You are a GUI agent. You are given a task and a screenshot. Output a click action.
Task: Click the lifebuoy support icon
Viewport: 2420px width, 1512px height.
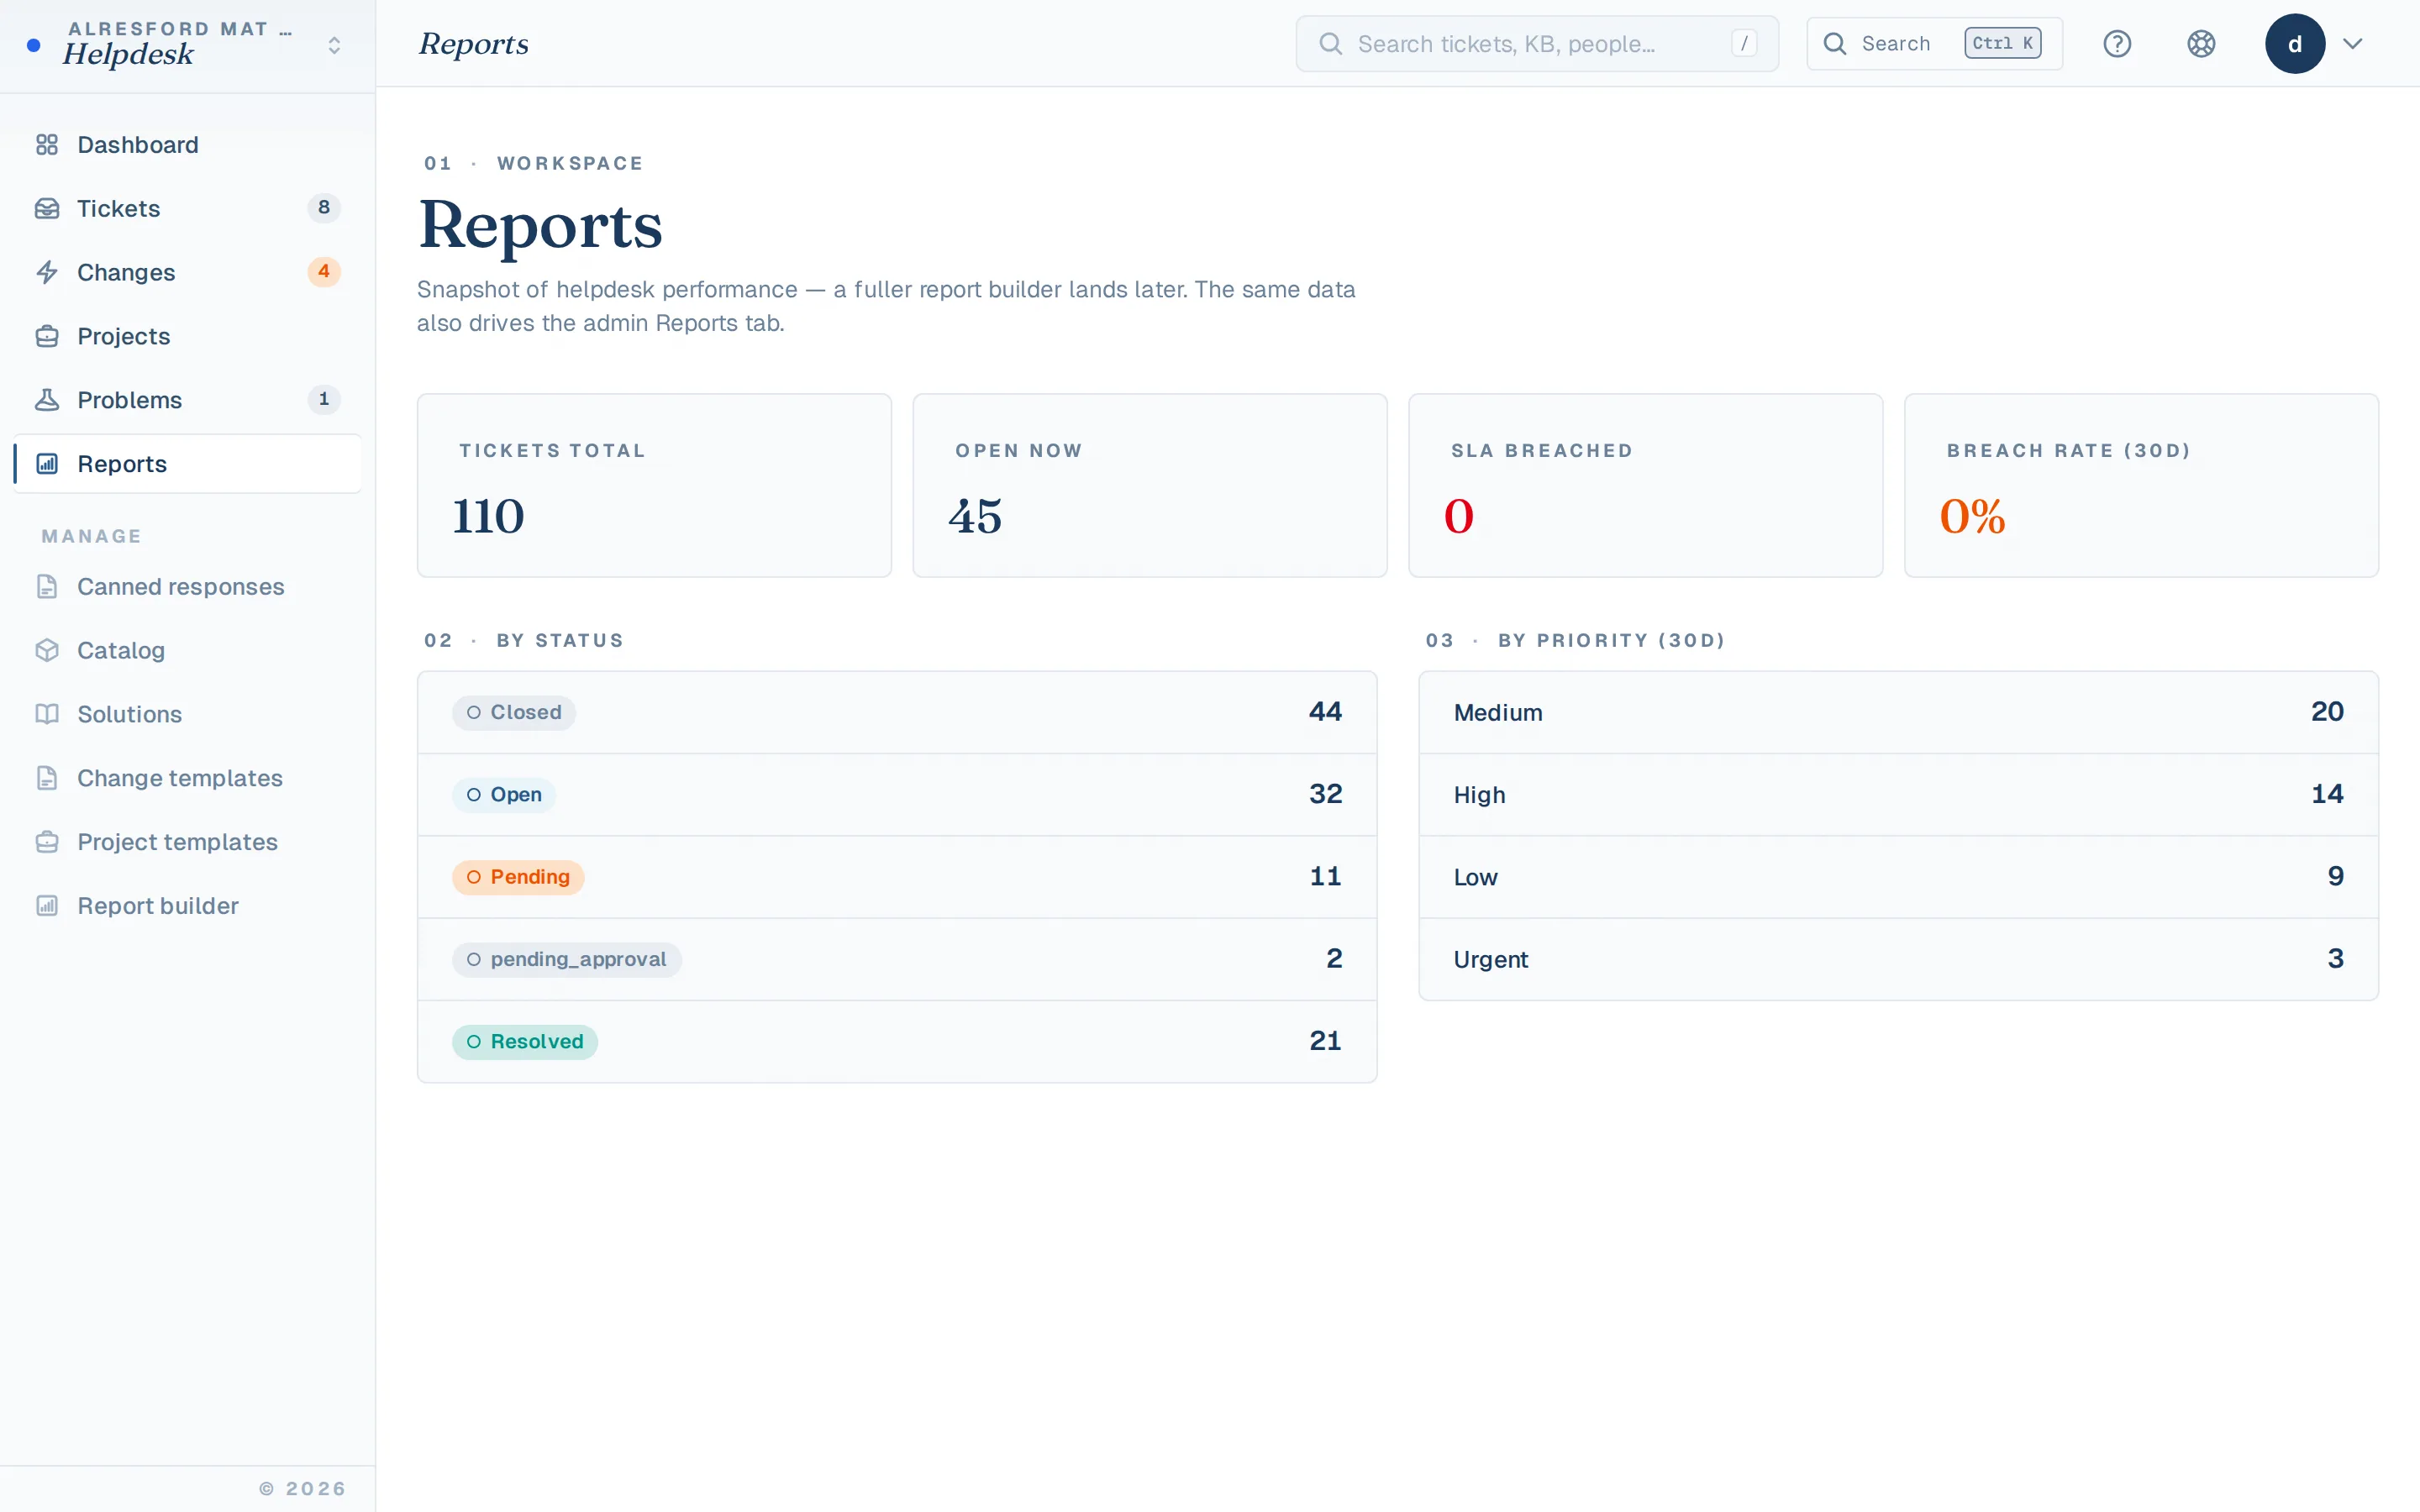(x=2201, y=44)
